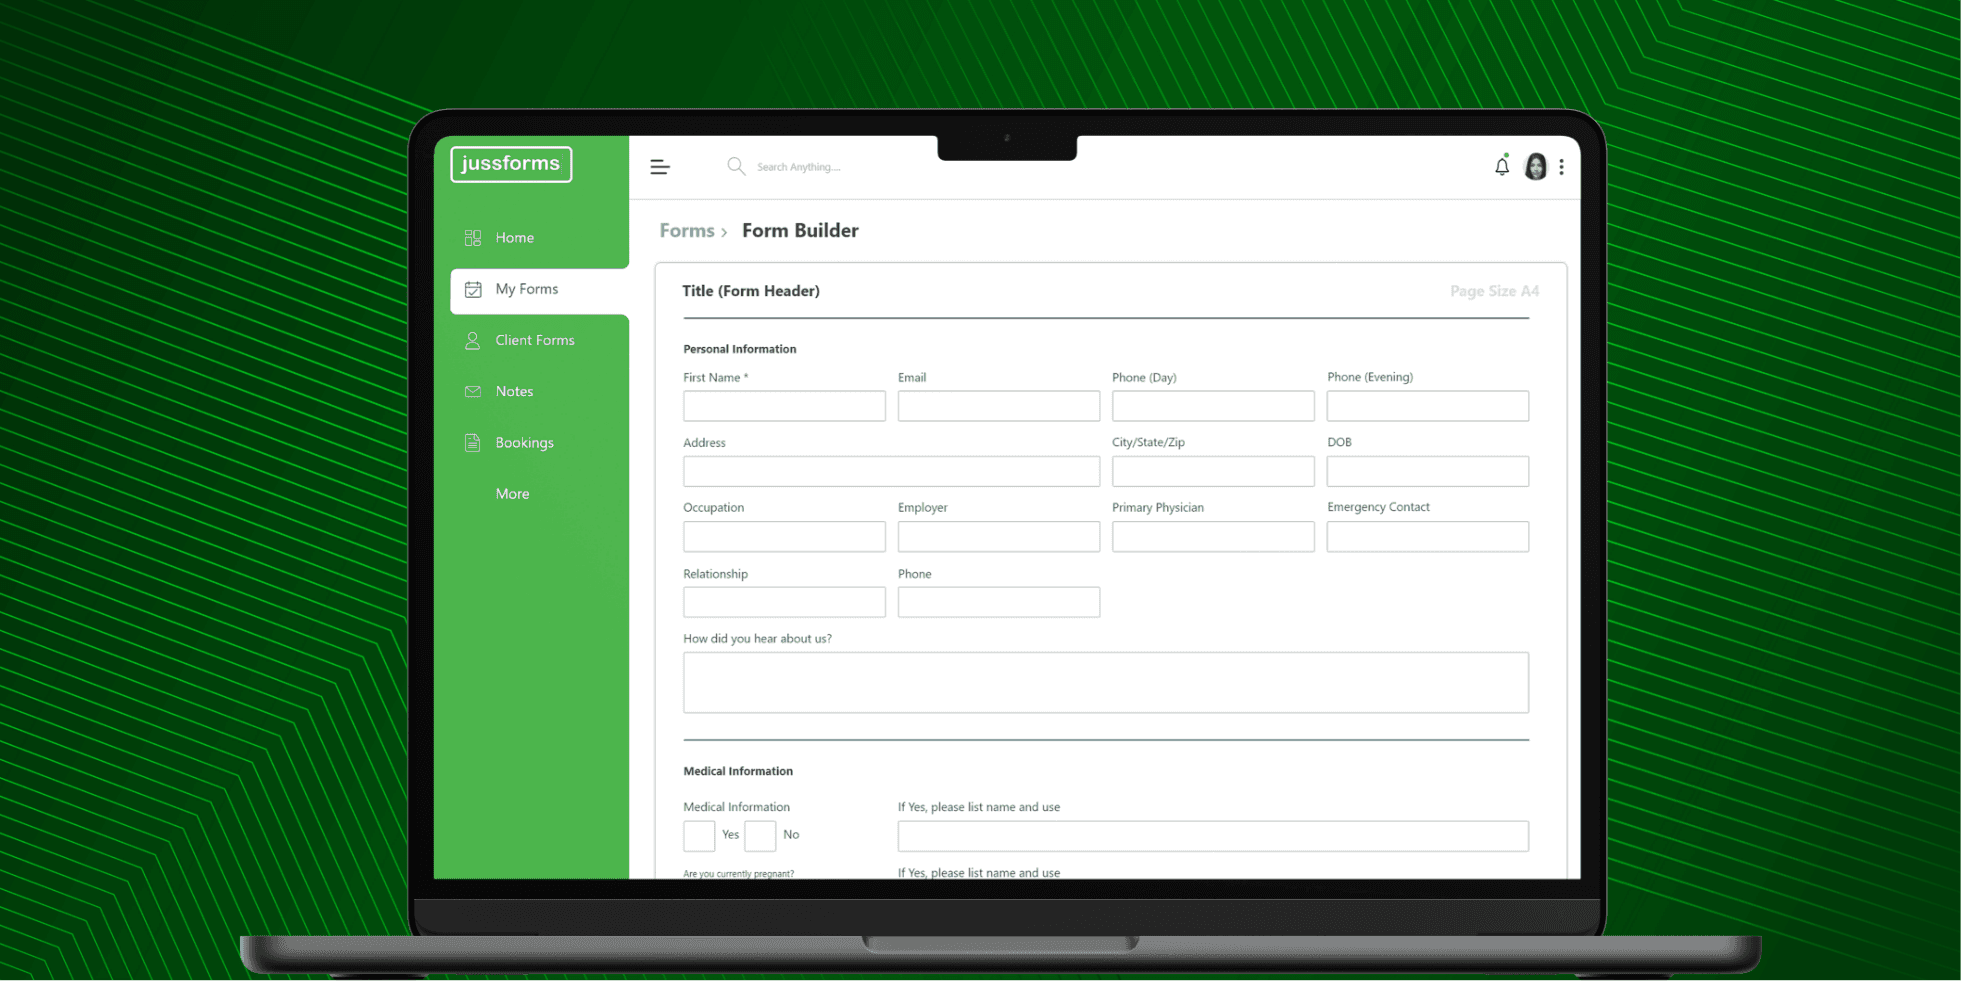This screenshot has width=1961, height=981.
Task: Click the How did you hear about us box
Action: pyautogui.click(x=1106, y=683)
